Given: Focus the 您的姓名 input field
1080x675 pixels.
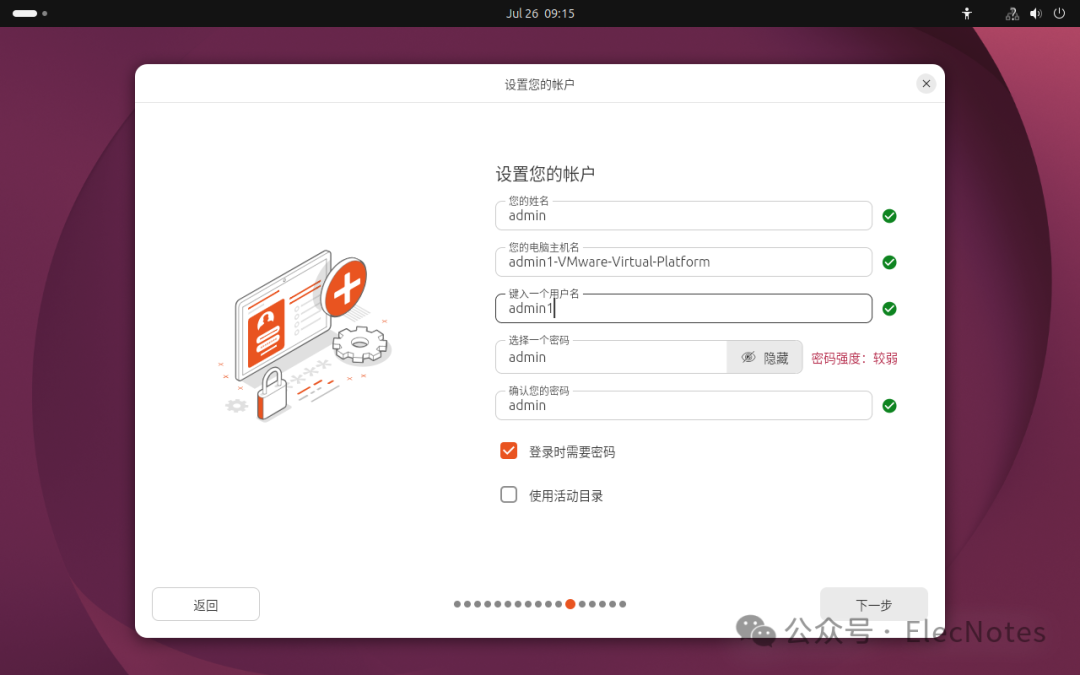Looking at the screenshot, I should (683, 216).
